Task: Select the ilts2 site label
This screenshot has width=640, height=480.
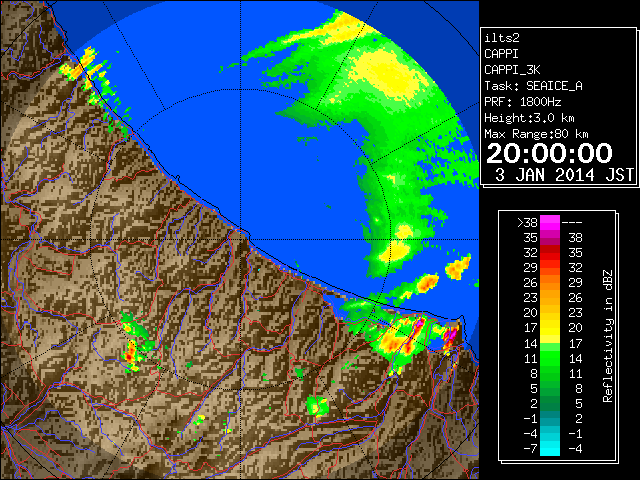Action: 502,38
